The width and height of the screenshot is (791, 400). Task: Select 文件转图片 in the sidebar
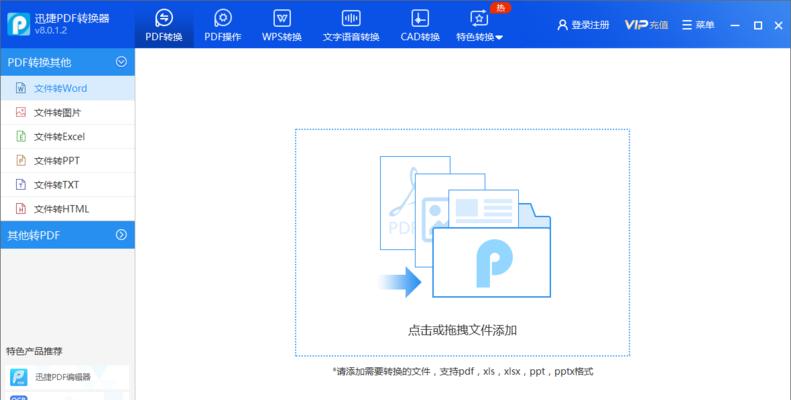pyautogui.click(x=68, y=112)
